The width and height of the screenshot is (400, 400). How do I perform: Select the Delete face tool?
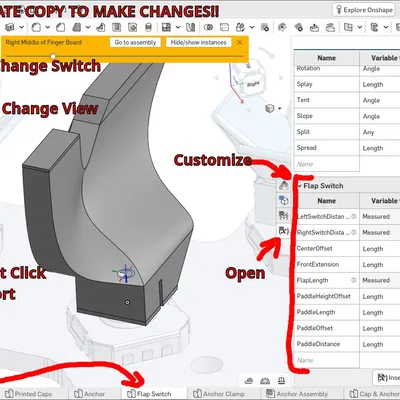coord(298,27)
